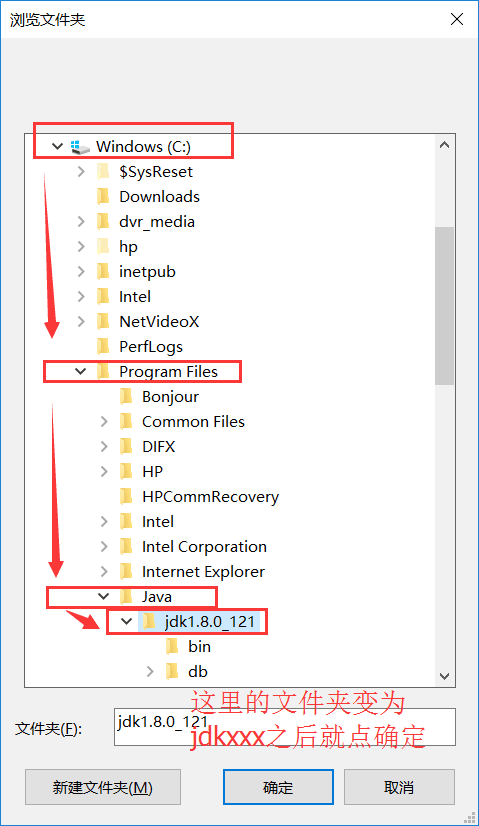The width and height of the screenshot is (479, 826).
Task: Click the scrollbar down arrow
Action: [444, 676]
